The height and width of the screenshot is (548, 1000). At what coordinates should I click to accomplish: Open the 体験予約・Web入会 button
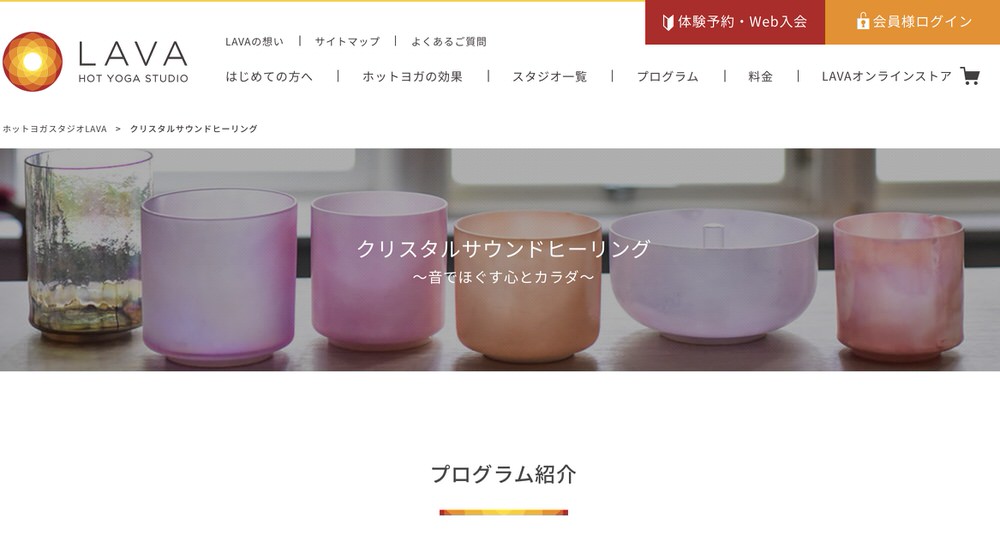tap(735, 22)
